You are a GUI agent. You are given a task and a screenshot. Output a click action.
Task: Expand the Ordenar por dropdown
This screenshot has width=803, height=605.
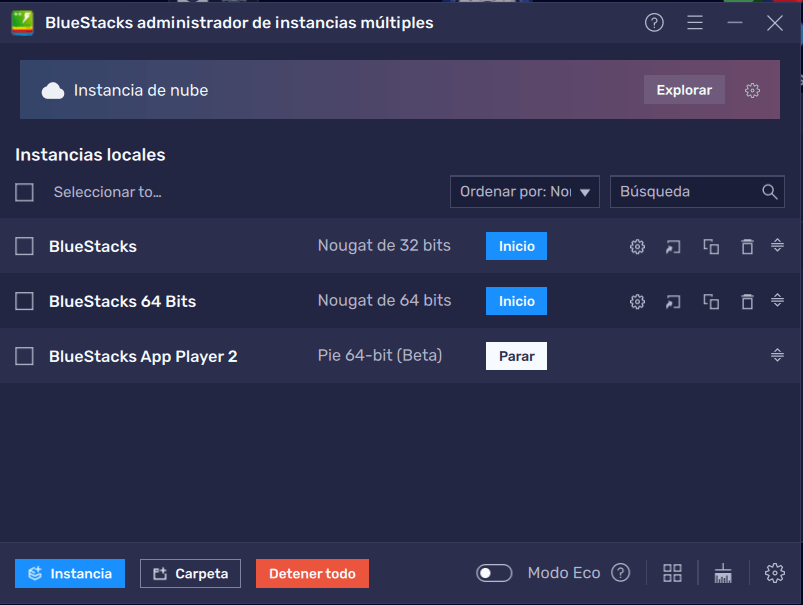tap(524, 192)
